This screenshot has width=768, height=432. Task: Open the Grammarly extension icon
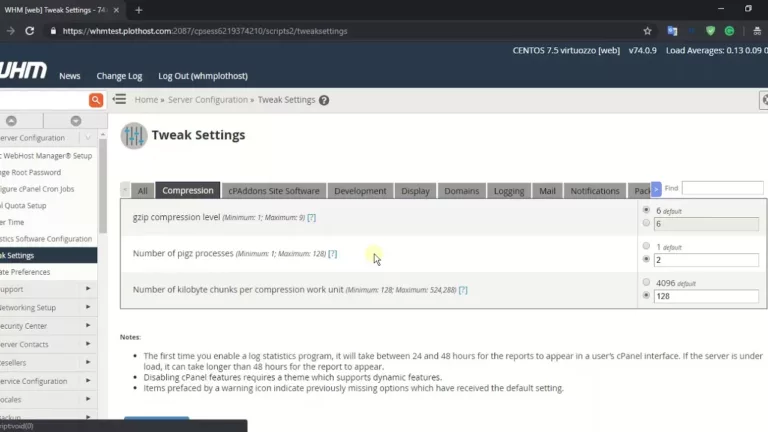729,31
